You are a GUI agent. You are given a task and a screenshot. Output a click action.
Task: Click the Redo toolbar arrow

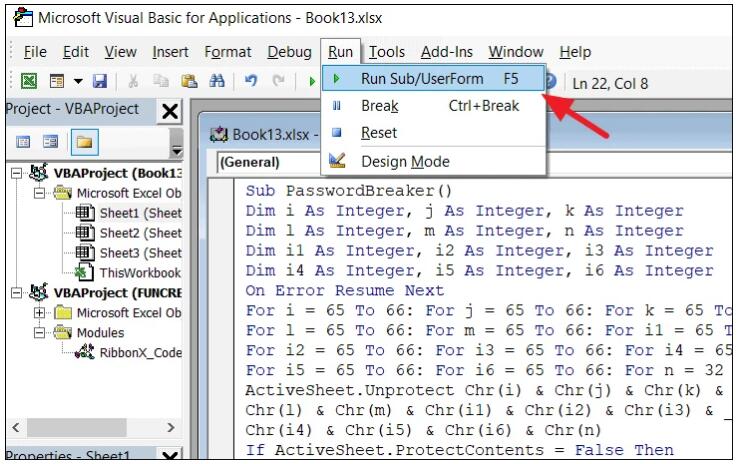point(278,81)
